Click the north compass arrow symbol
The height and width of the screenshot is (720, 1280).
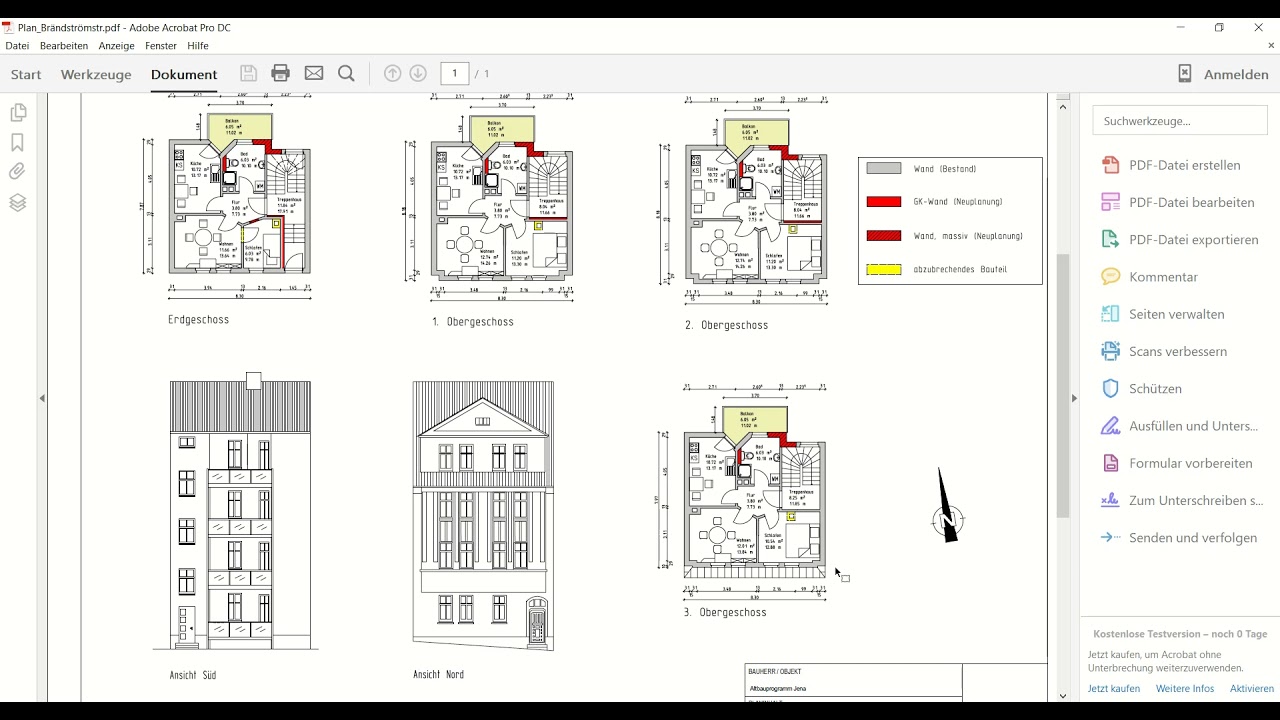946,507
